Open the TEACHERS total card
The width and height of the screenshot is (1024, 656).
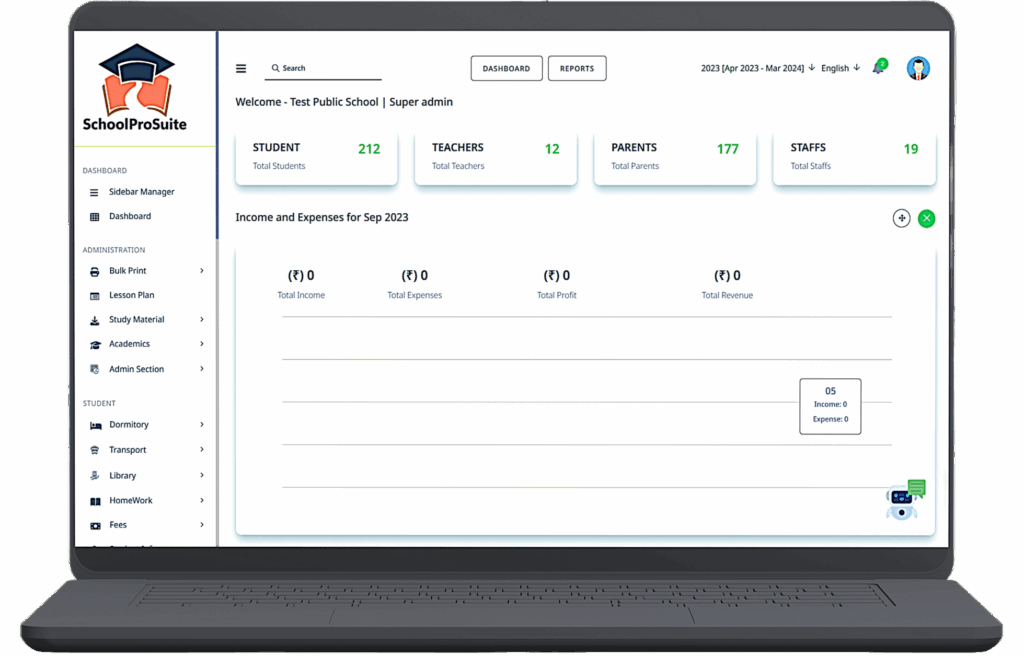496,157
